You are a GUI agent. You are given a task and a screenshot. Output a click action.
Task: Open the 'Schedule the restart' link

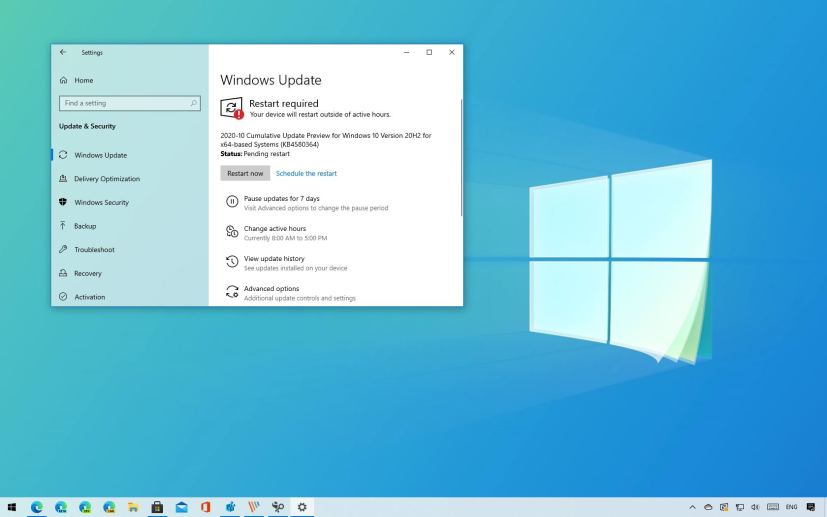[306, 173]
